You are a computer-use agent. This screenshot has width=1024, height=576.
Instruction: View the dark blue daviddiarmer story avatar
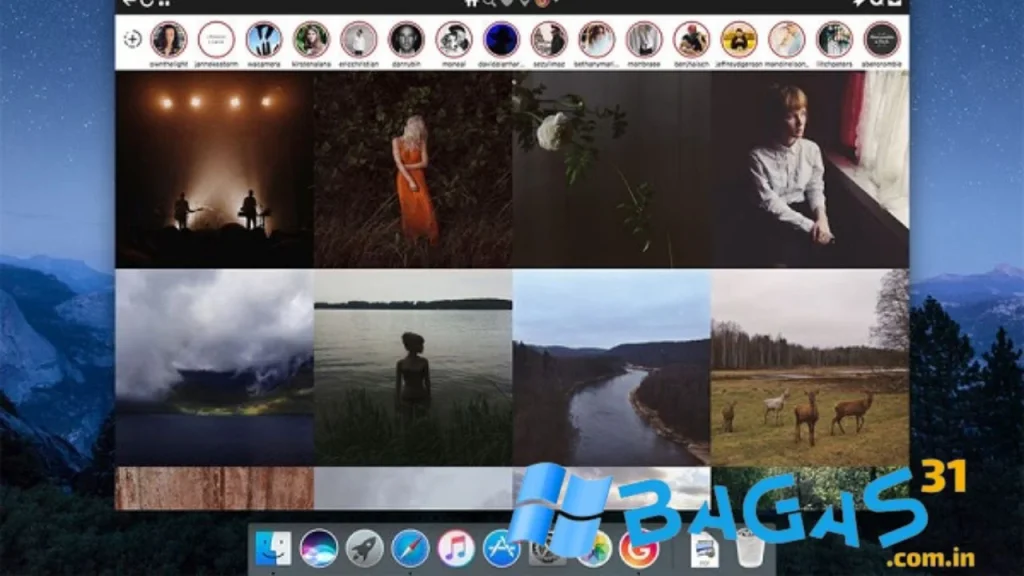pyautogui.click(x=502, y=39)
